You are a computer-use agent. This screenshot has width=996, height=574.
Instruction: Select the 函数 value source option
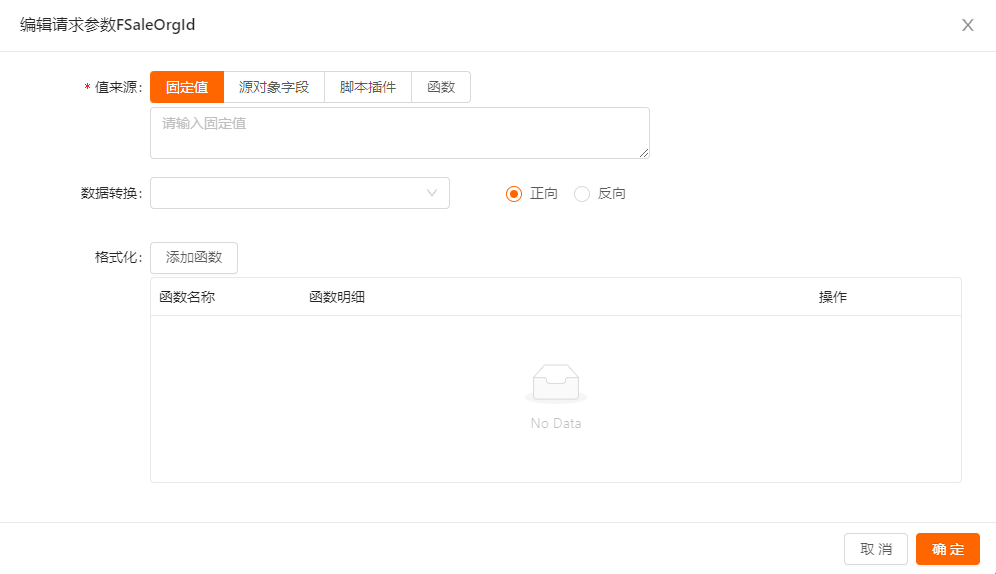(441, 87)
